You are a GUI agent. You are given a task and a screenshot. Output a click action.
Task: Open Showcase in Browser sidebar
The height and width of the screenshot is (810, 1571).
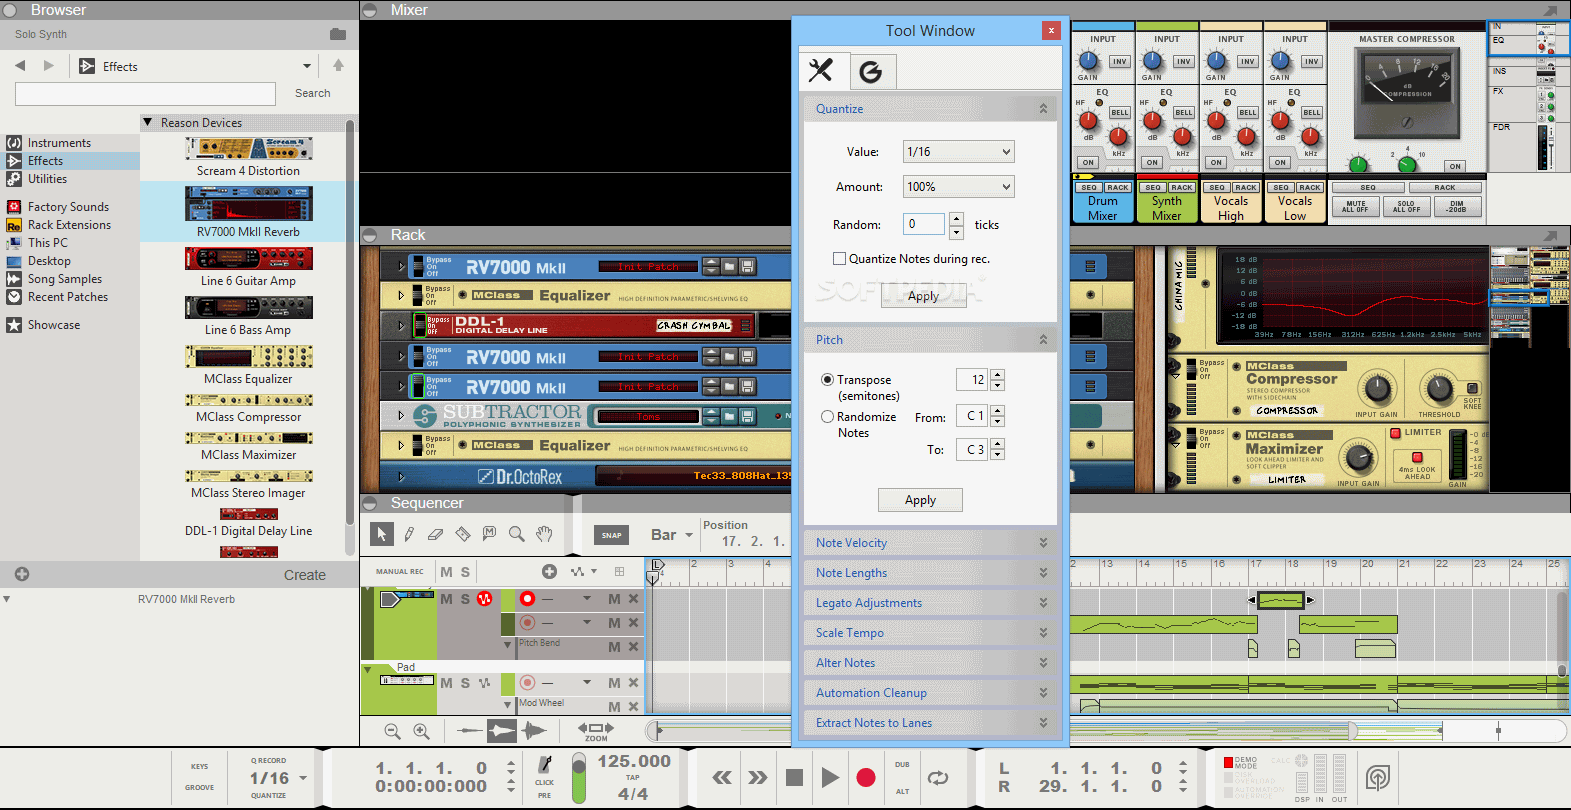(54, 325)
